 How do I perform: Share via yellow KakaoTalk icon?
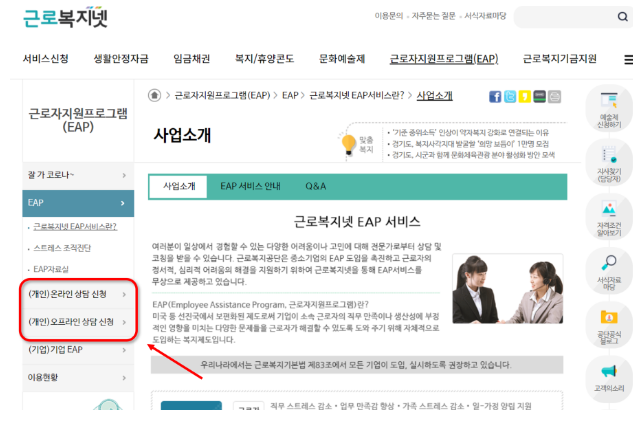click(524, 96)
